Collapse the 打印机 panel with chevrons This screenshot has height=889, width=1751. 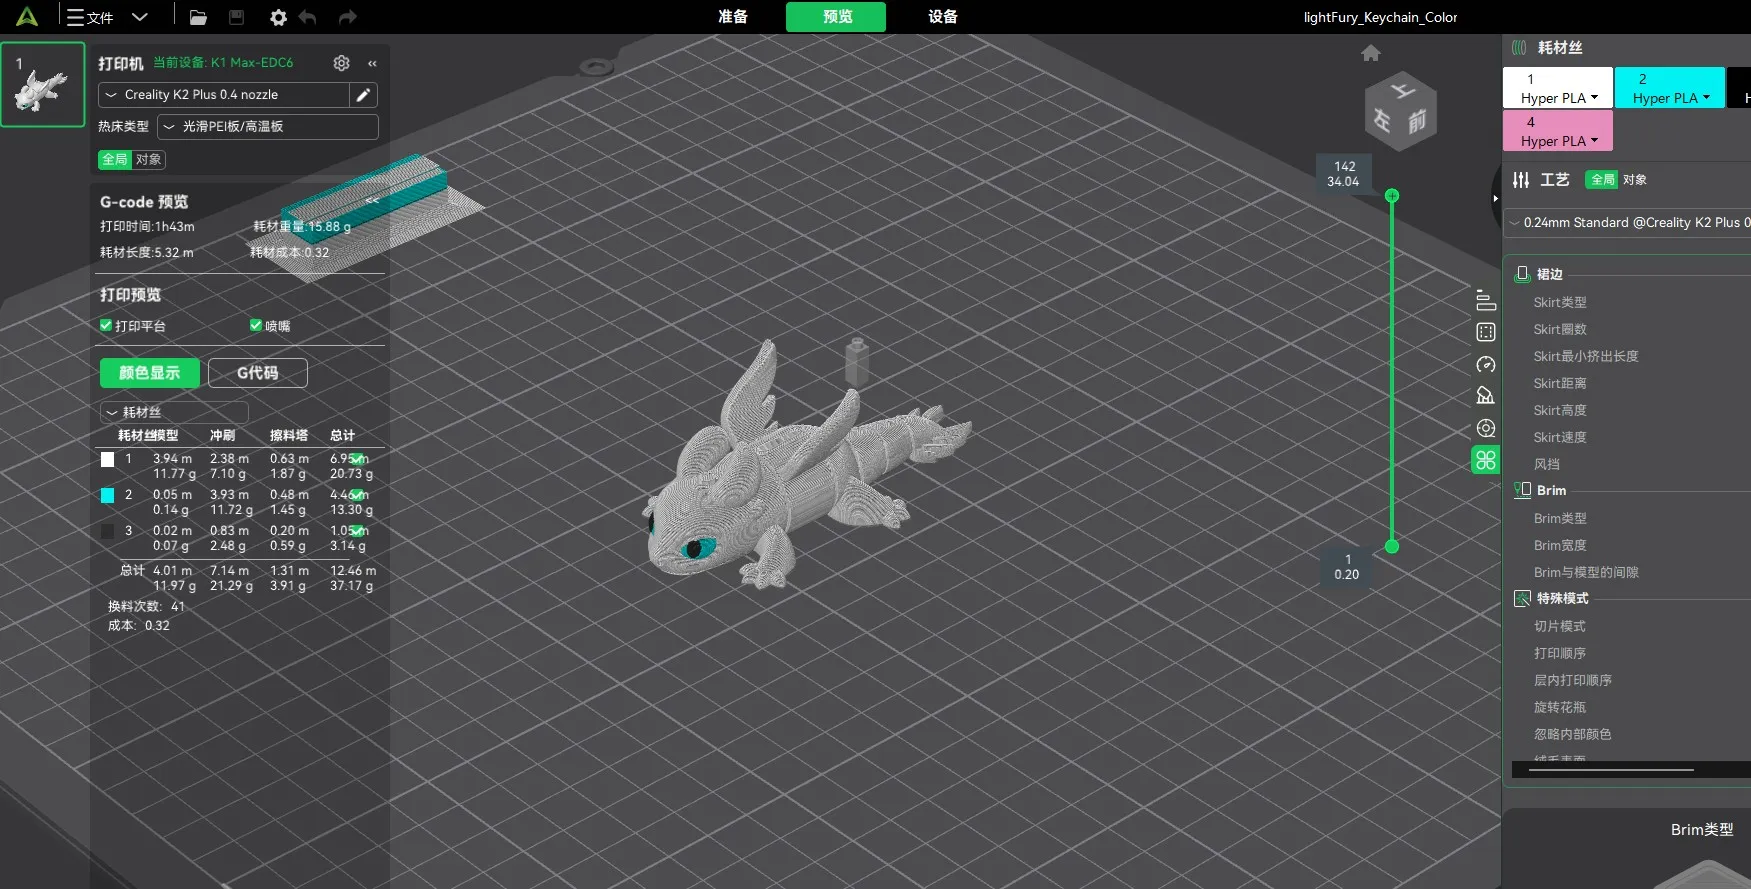click(x=372, y=63)
